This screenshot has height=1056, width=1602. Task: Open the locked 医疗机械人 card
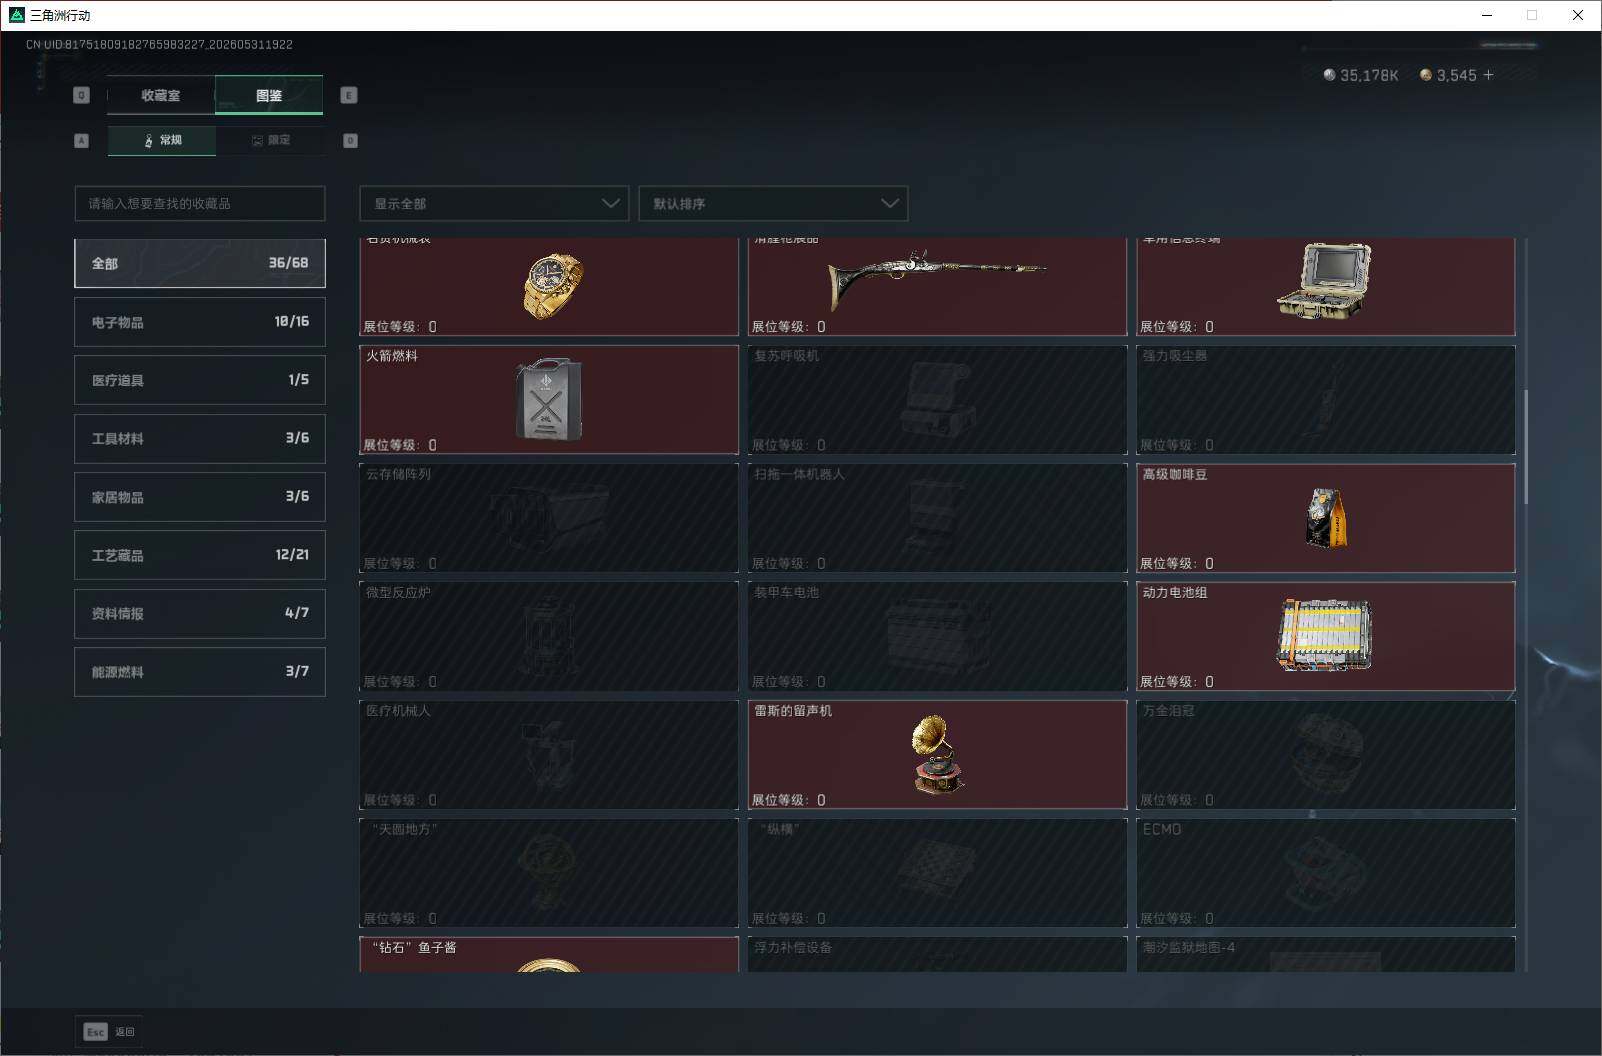click(x=549, y=755)
